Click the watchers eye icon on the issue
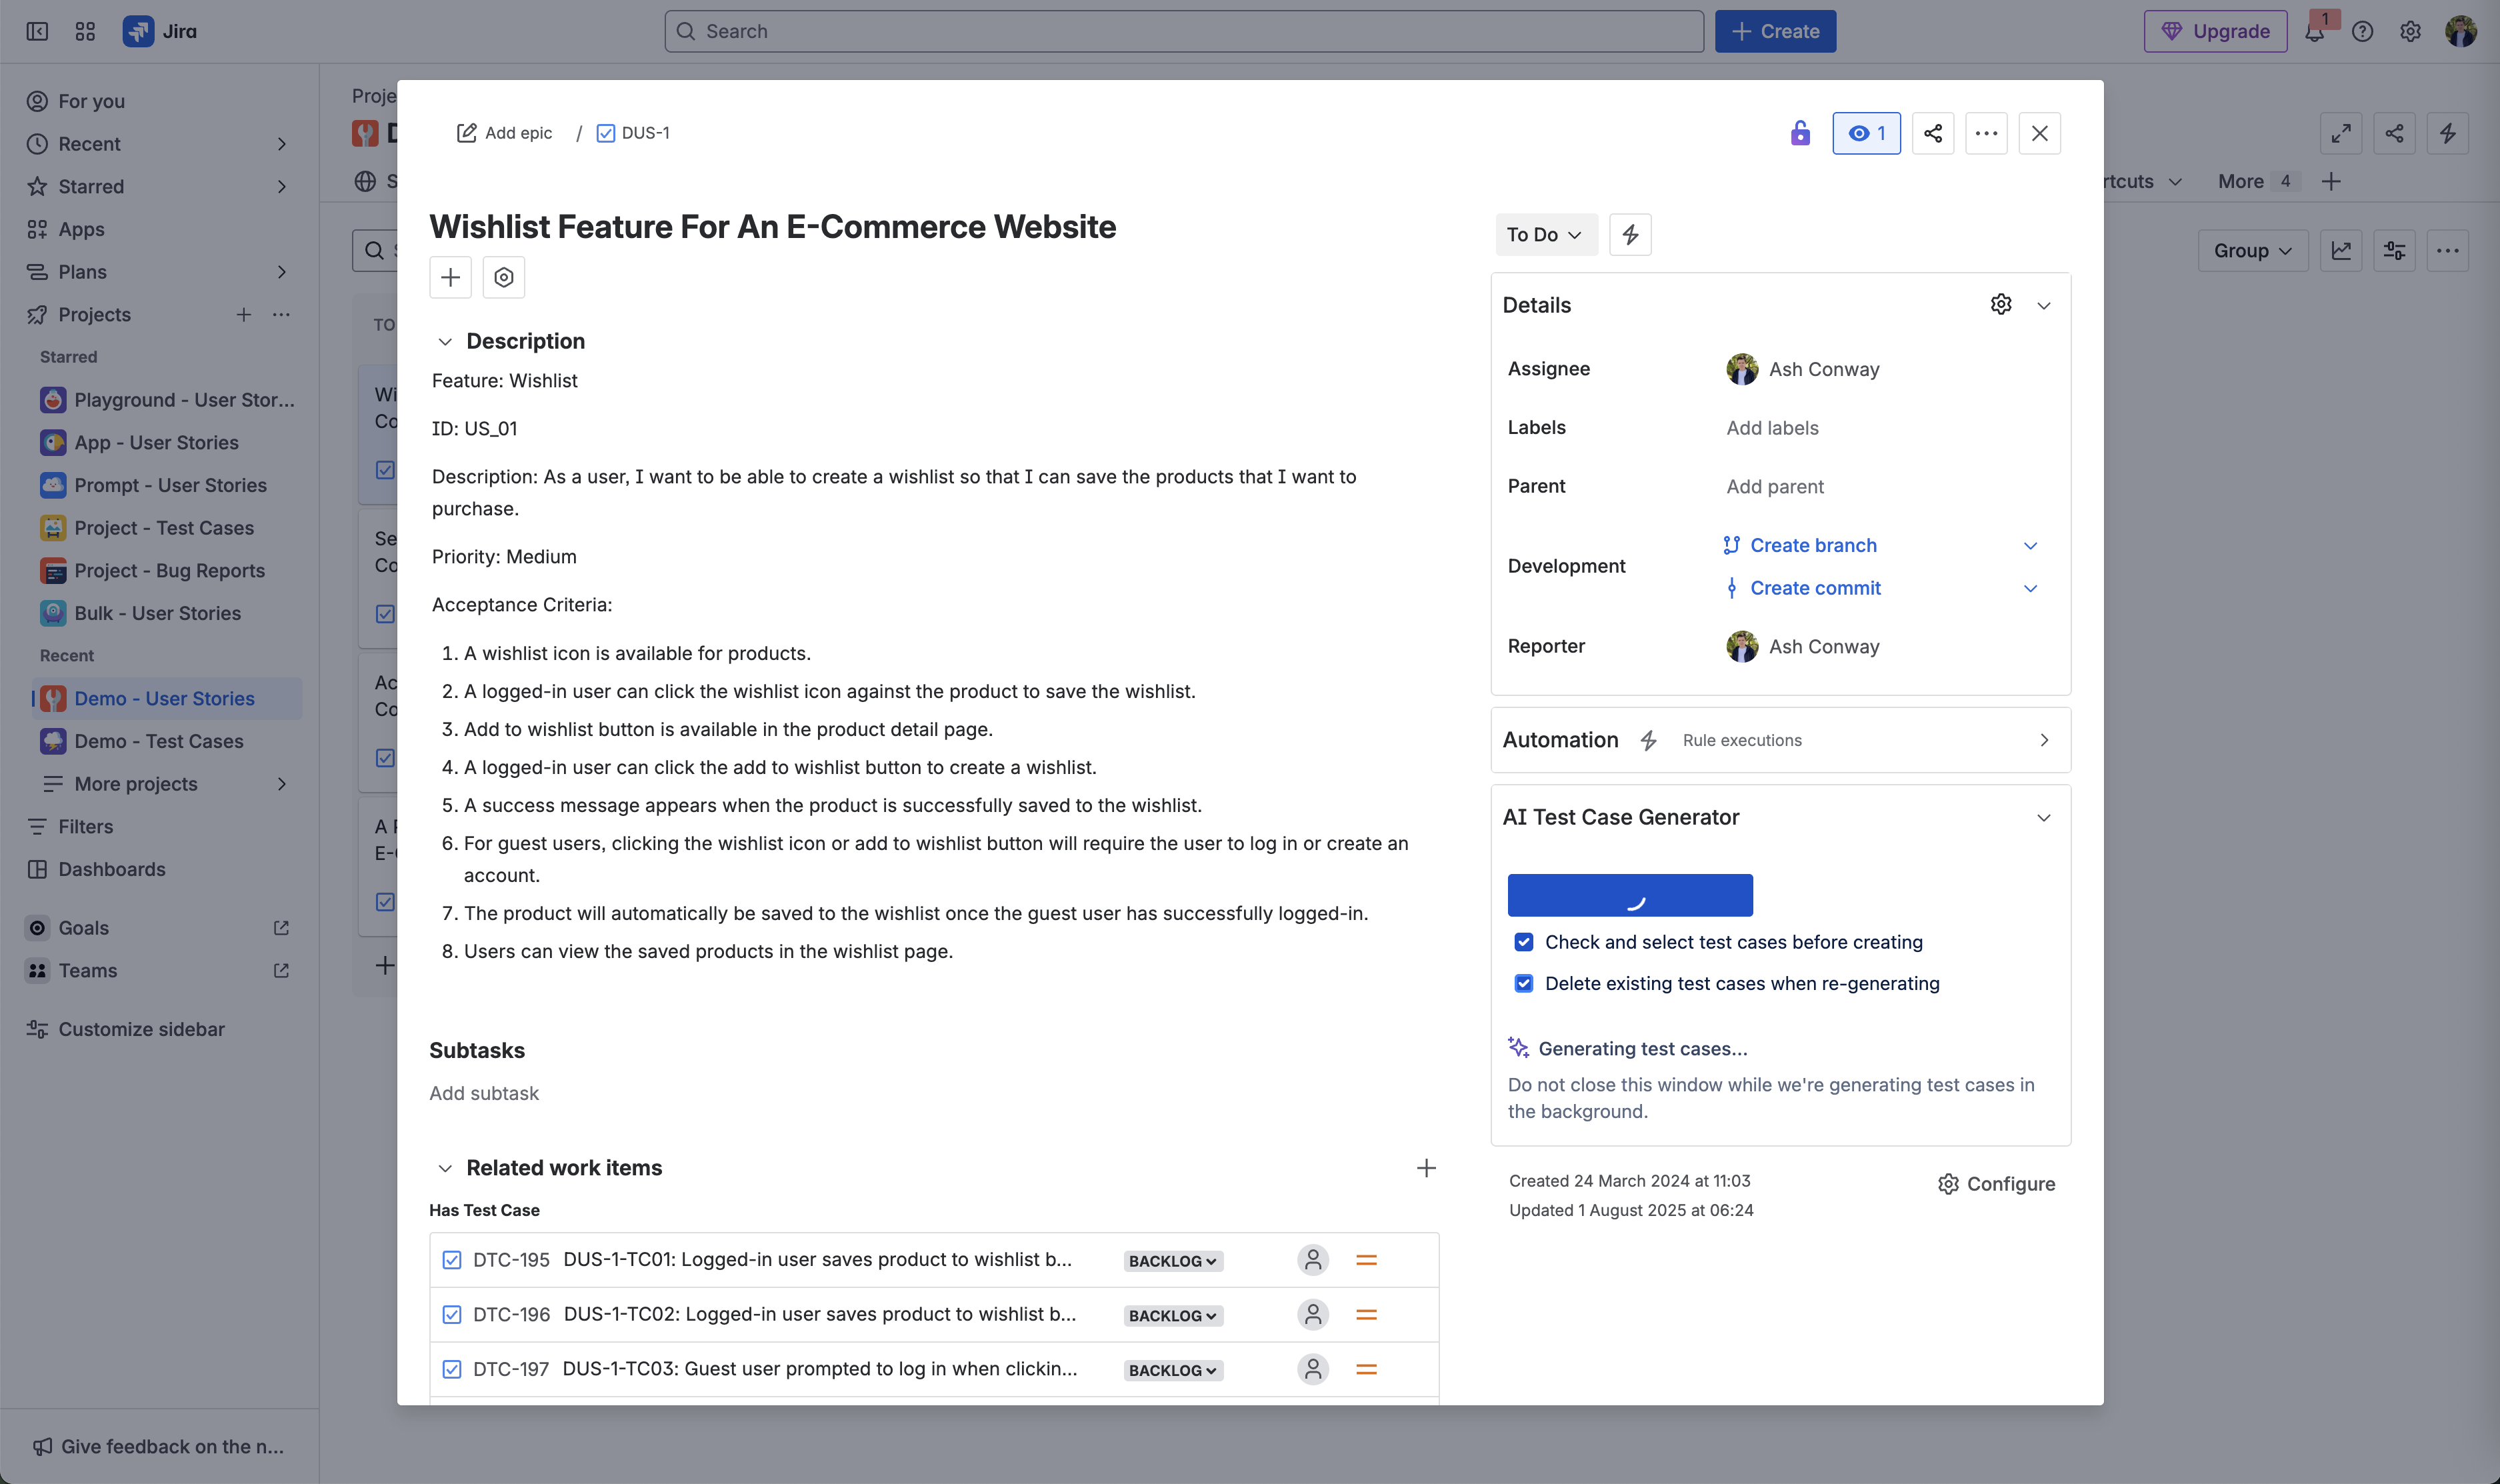2500x1484 pixels. click(x=1865, y=133)
